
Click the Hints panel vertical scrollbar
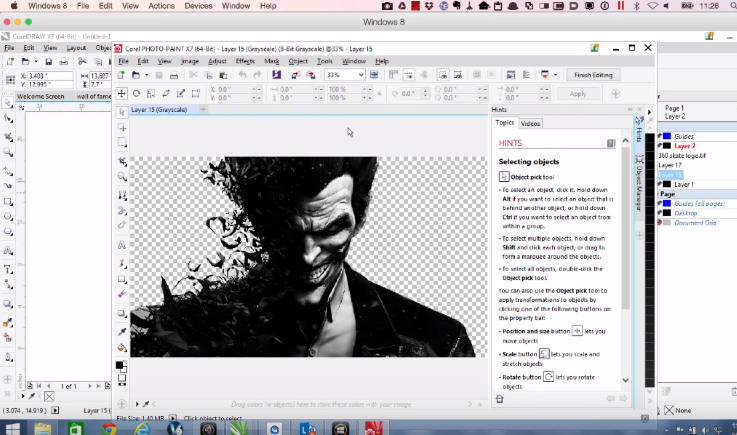point(625,228)
